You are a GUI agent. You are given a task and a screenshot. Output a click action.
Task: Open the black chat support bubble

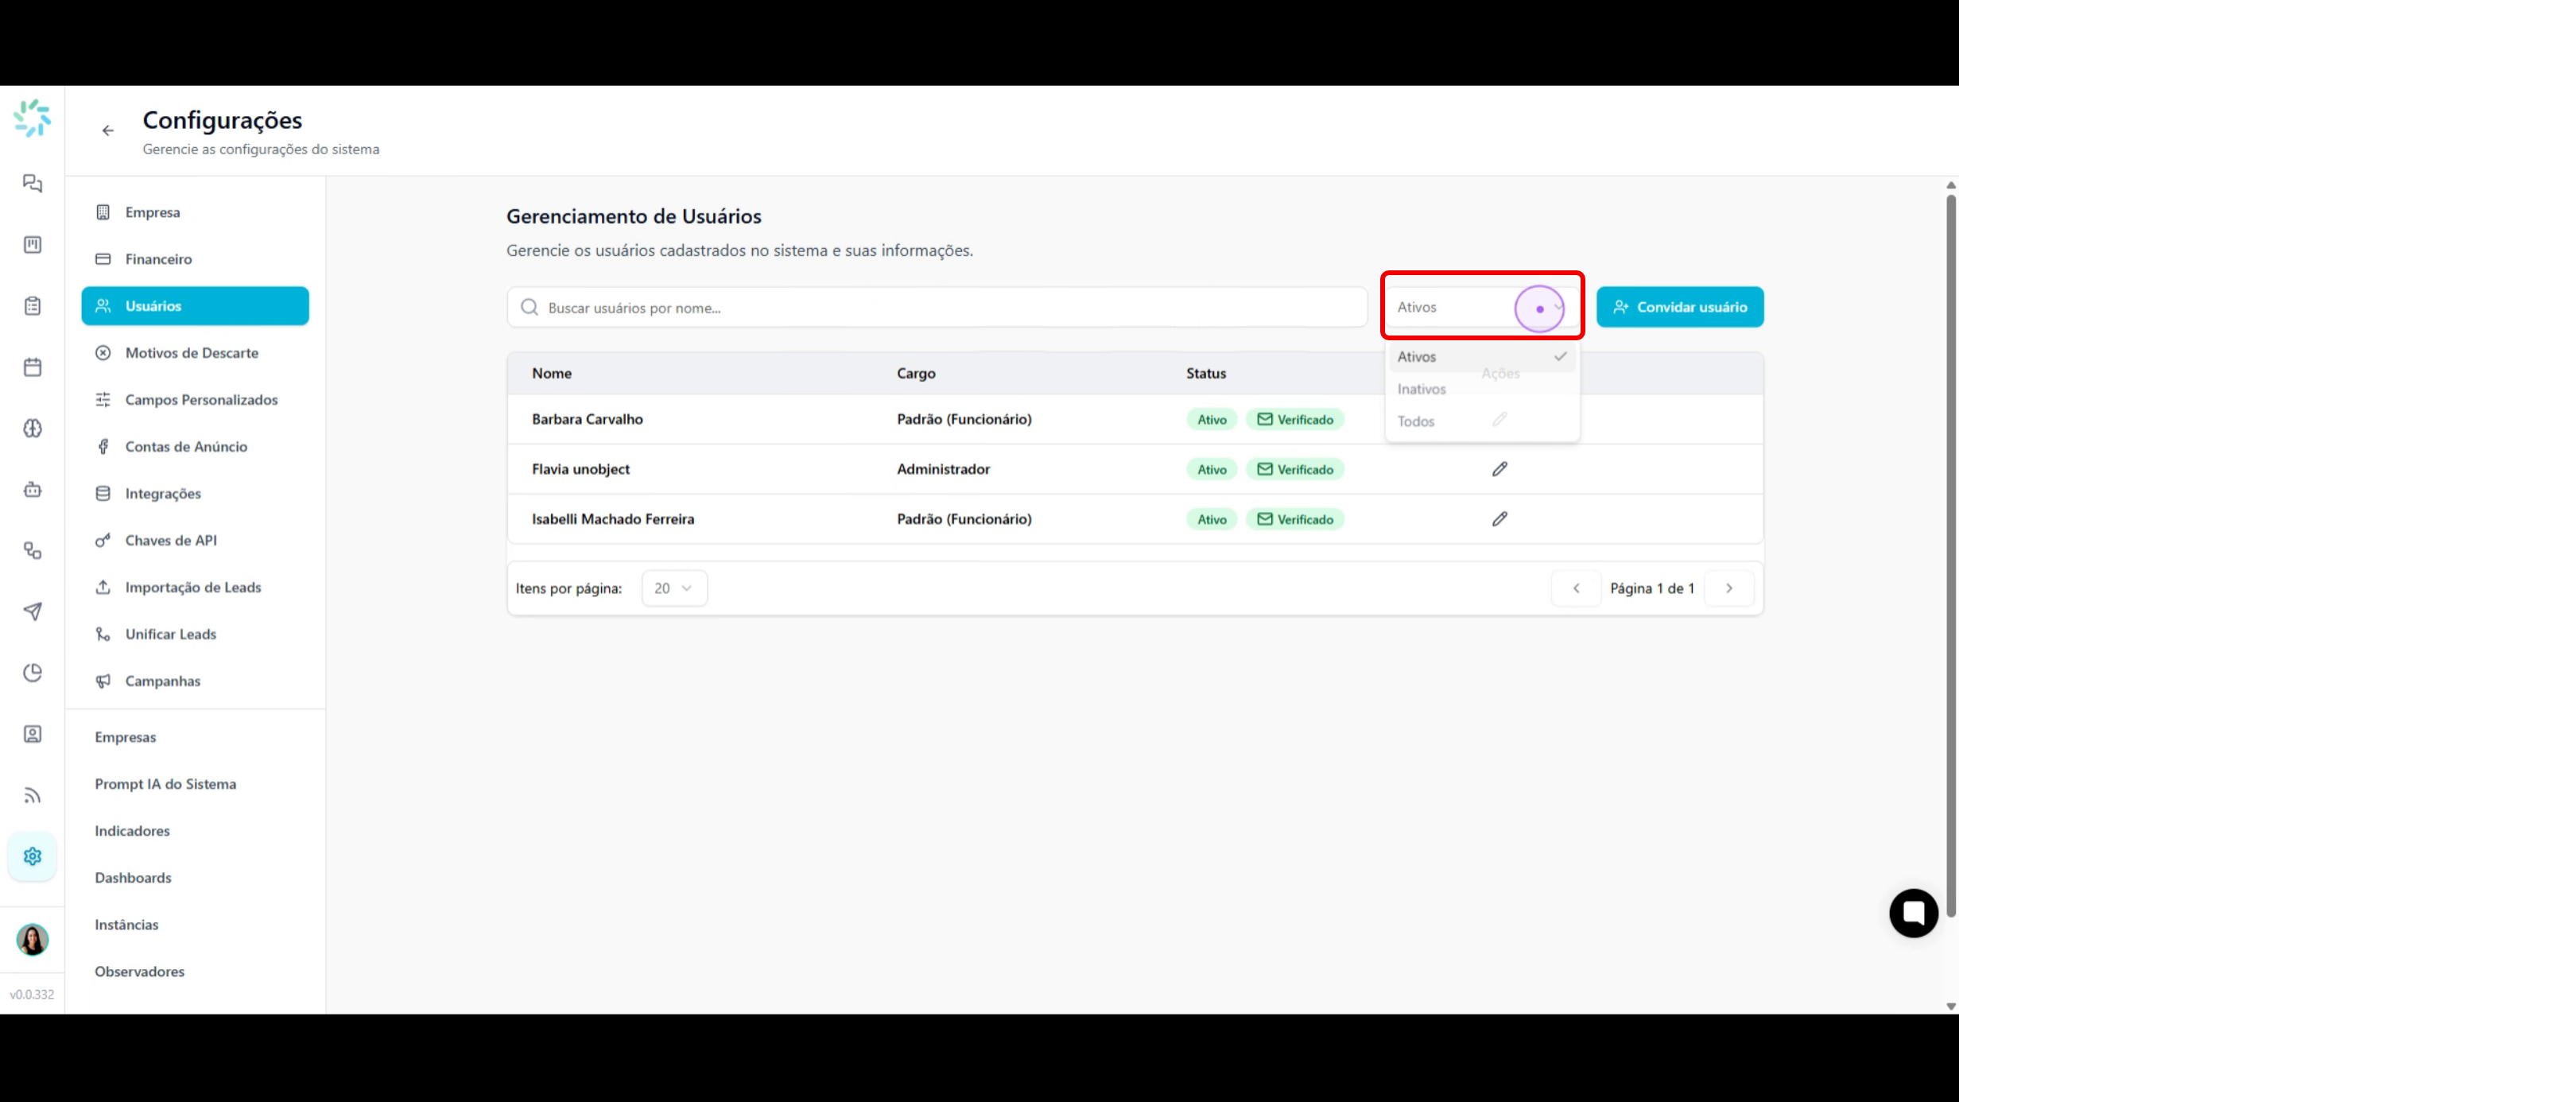tap(1913, 913)
